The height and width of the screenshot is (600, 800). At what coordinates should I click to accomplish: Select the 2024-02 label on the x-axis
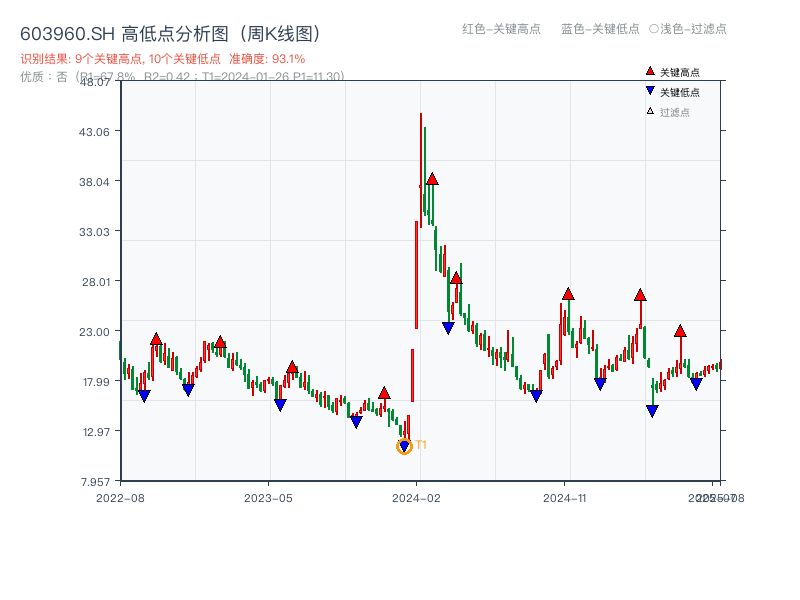[x=416, y=497]
